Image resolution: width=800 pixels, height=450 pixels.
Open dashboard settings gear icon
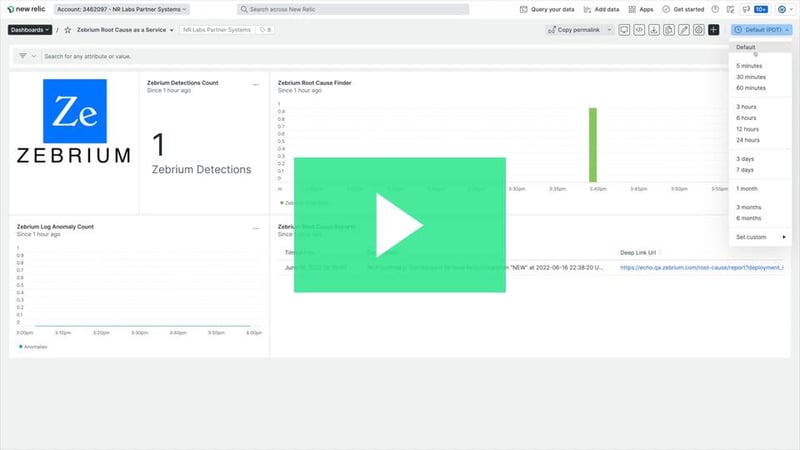(x=698, y=30)
